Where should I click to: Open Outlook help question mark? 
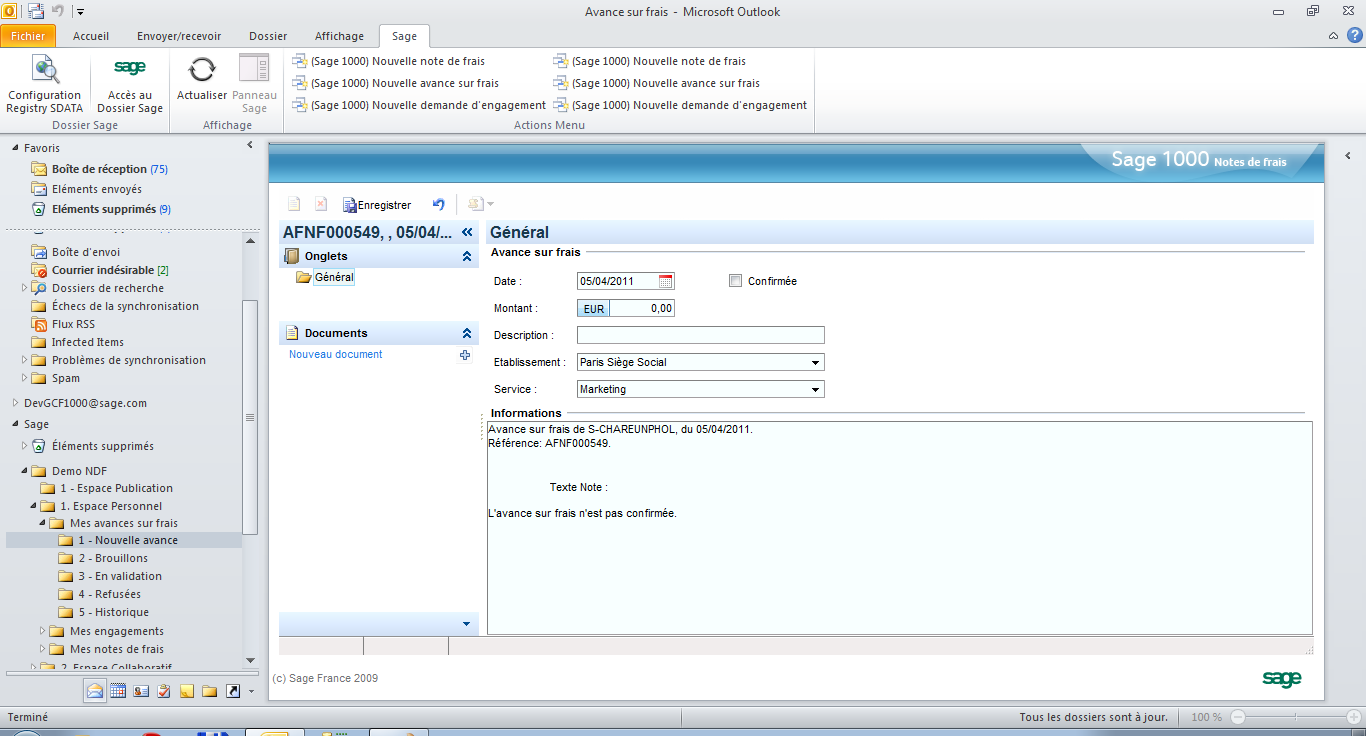[x=1355, y=35]
